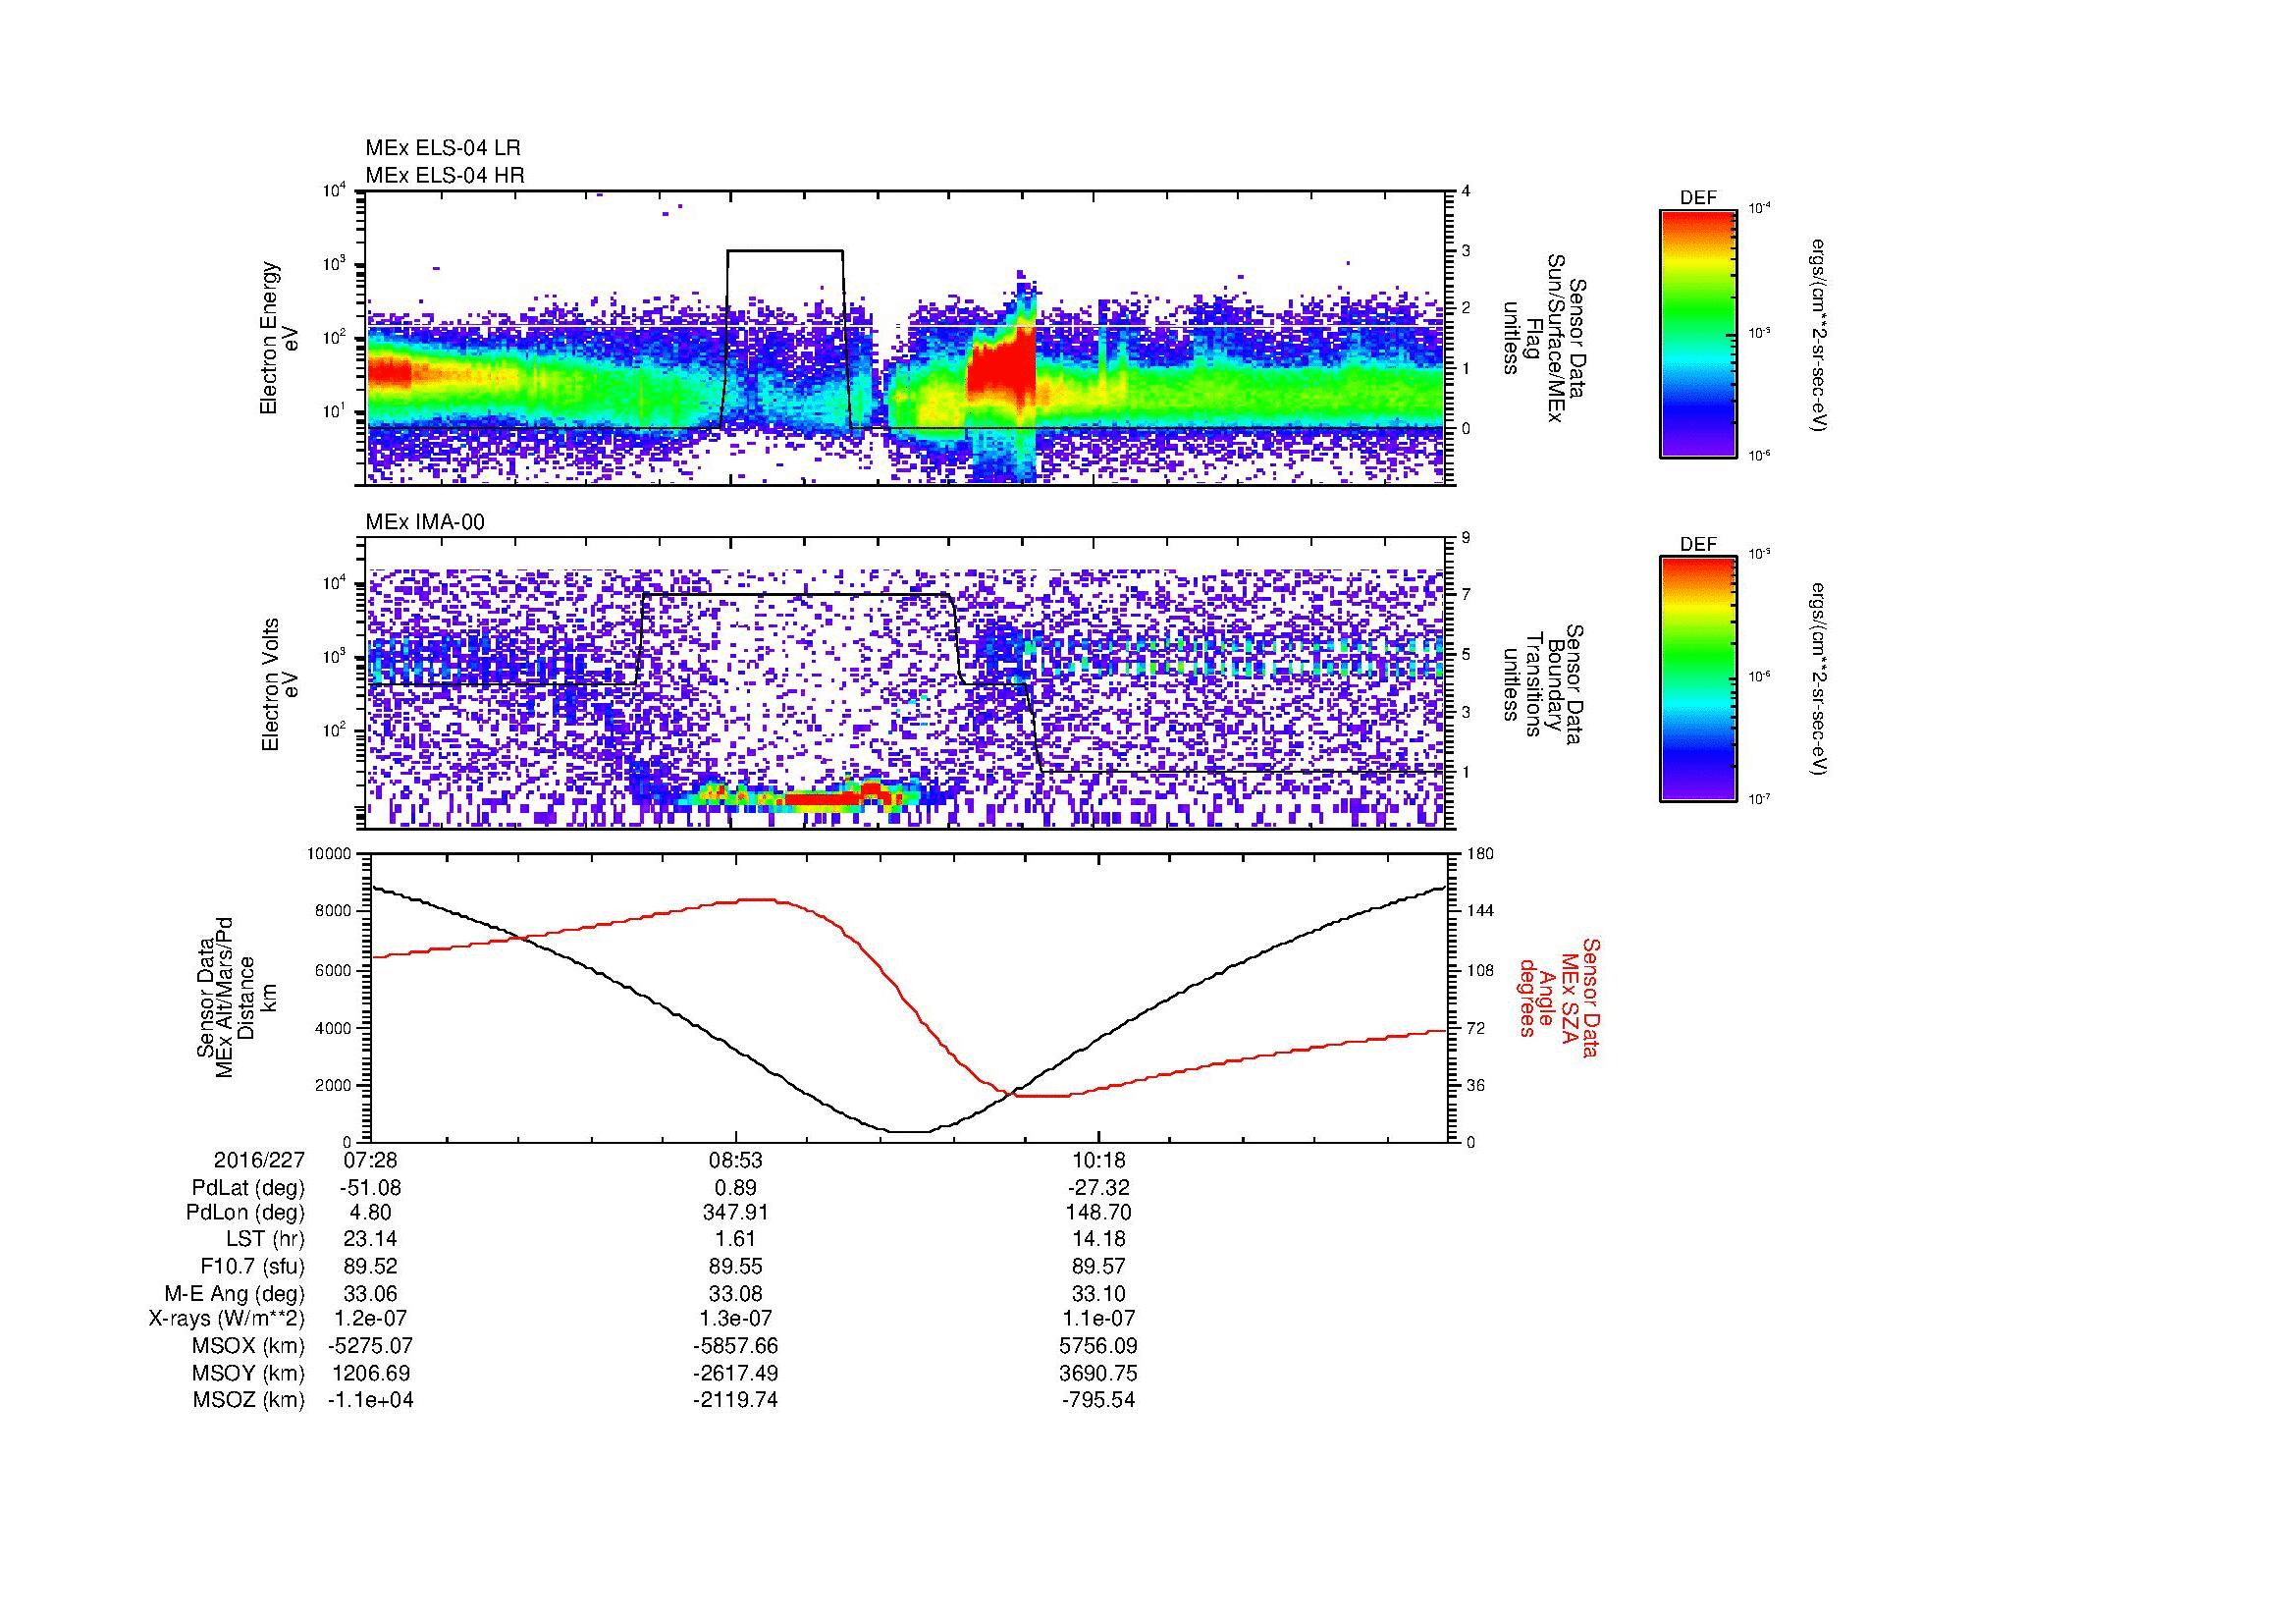Click the minimum of the black altitude curve
This screenshot has height=1623, width=2296.
pos(908,1132)
